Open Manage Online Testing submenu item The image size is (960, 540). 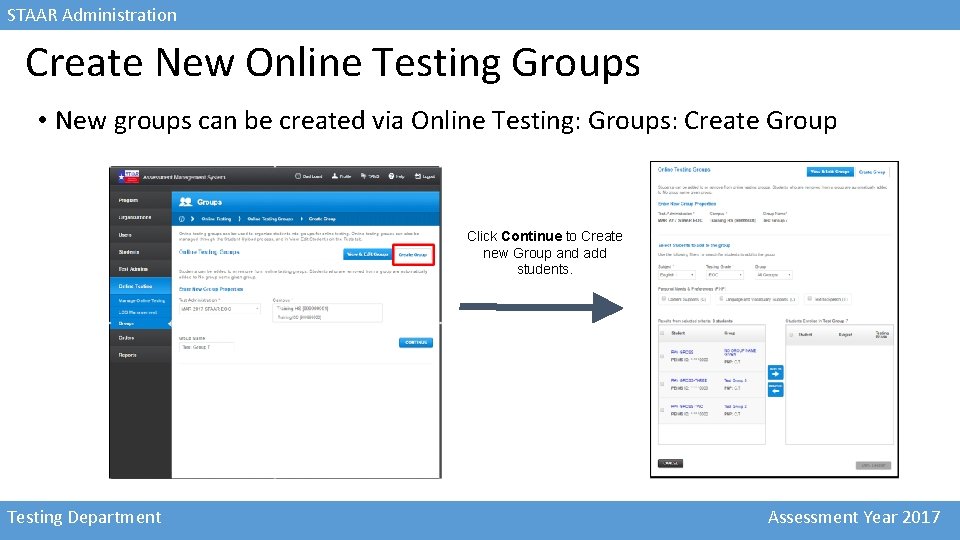tap(141, 301)
